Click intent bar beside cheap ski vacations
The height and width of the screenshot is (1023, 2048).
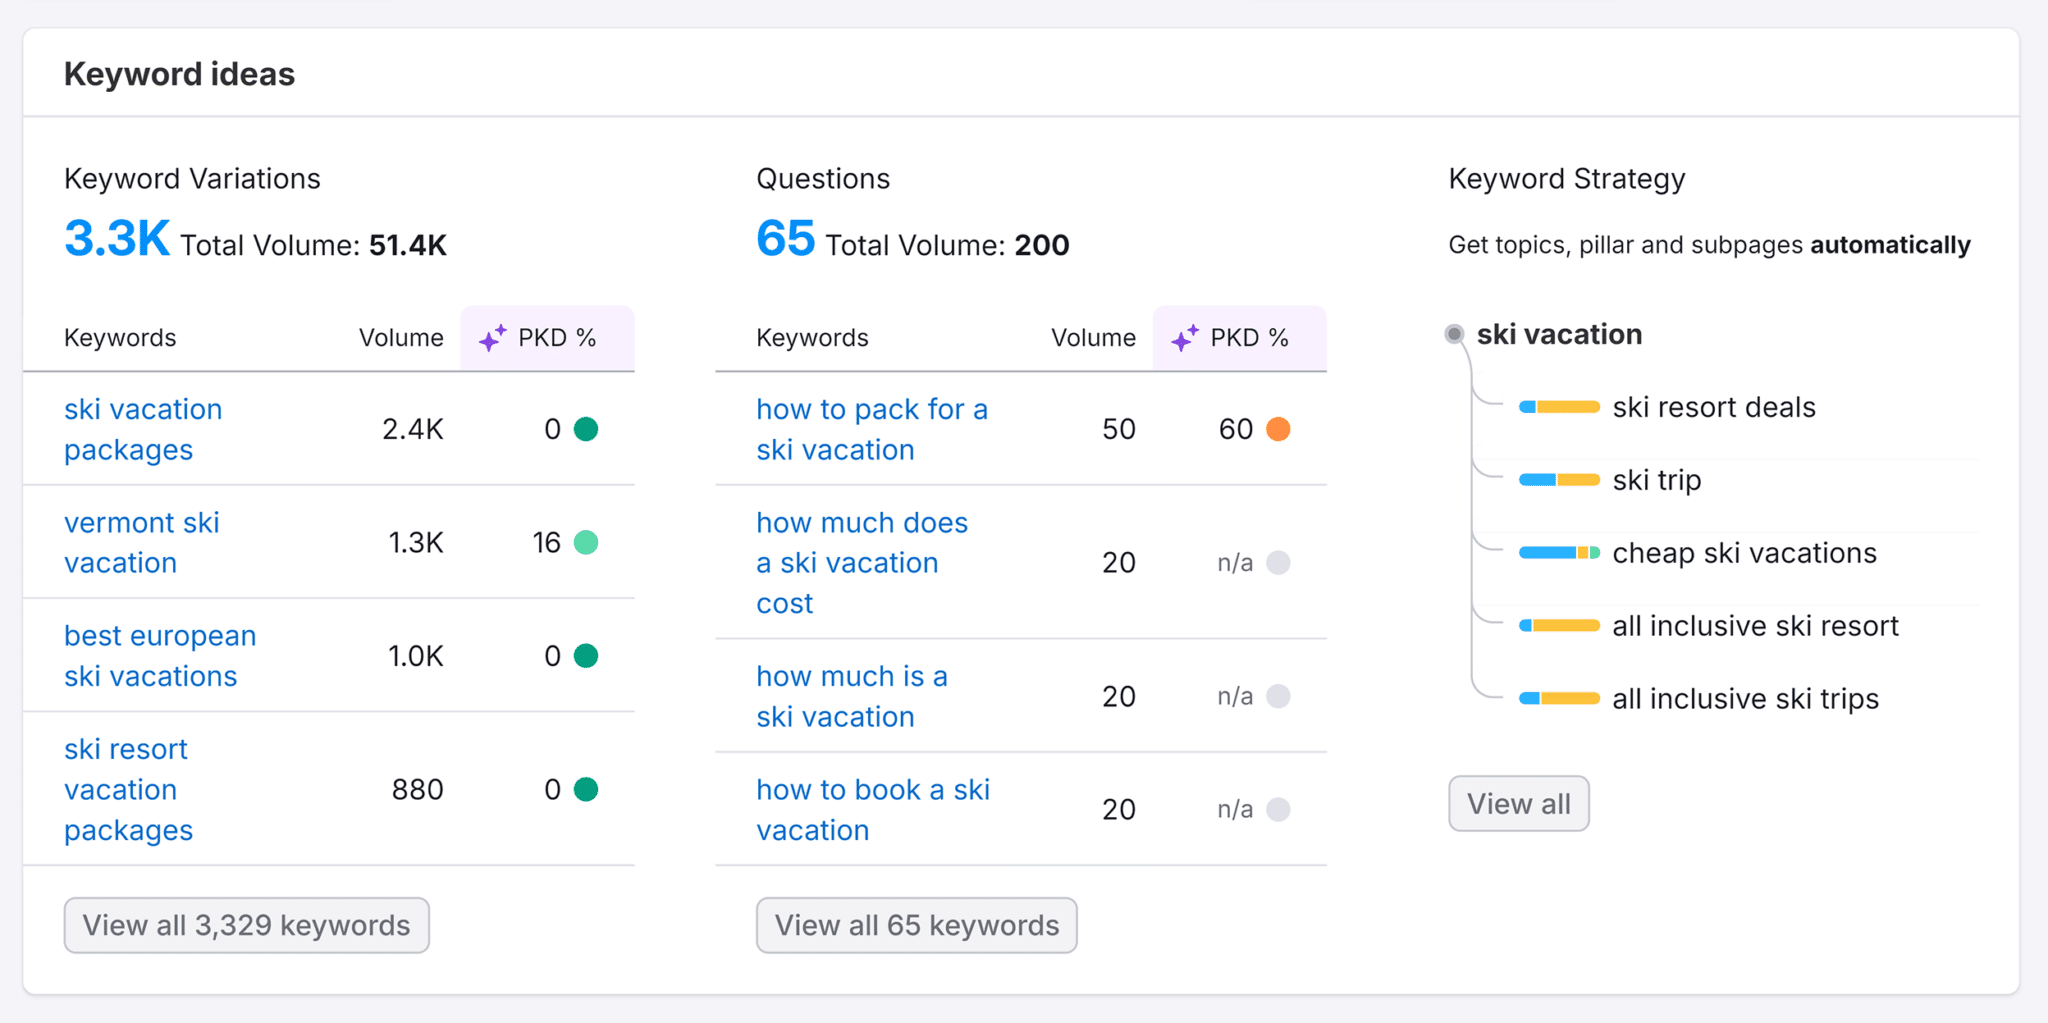coord(1559,553)
